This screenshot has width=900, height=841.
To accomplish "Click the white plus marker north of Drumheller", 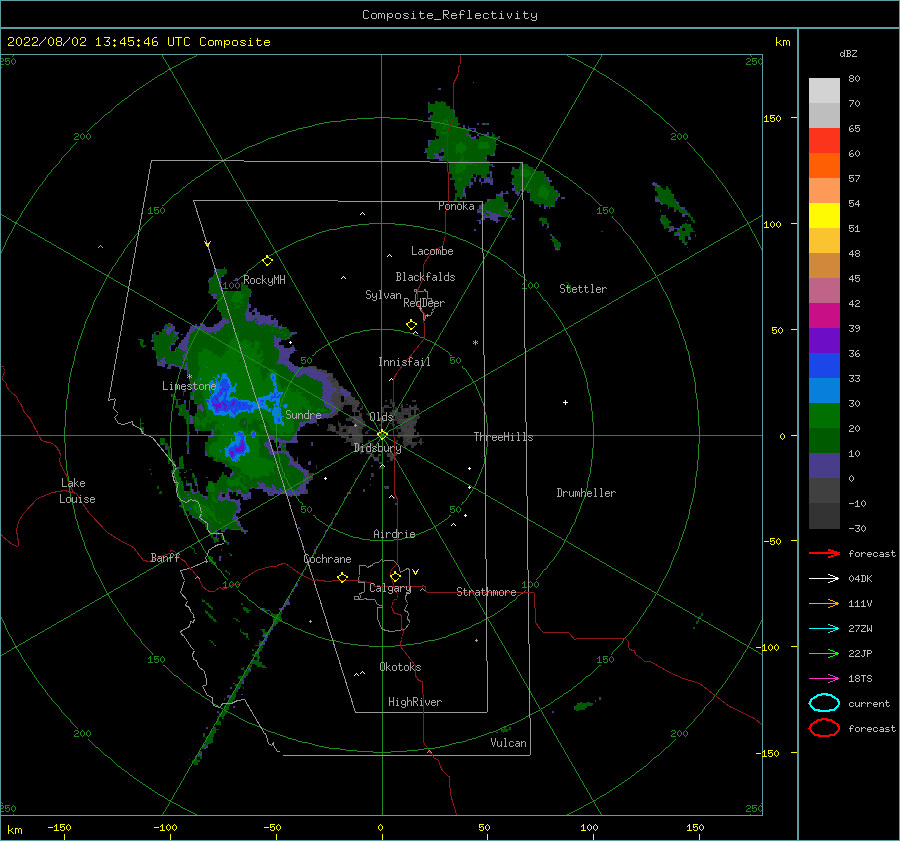I will [x=565, y=402].
